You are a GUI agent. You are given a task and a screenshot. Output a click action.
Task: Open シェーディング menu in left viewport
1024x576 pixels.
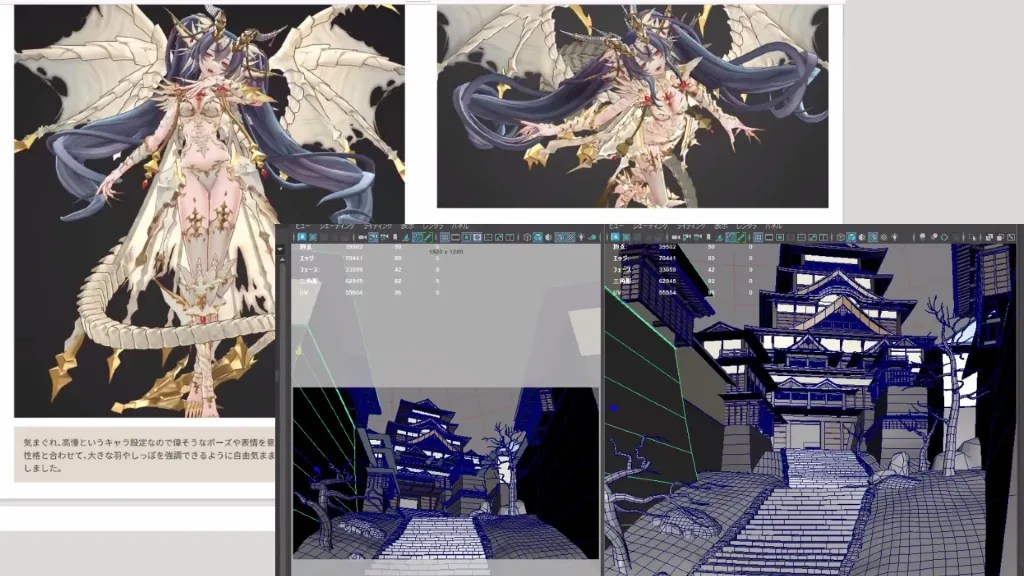pos(336,226)
